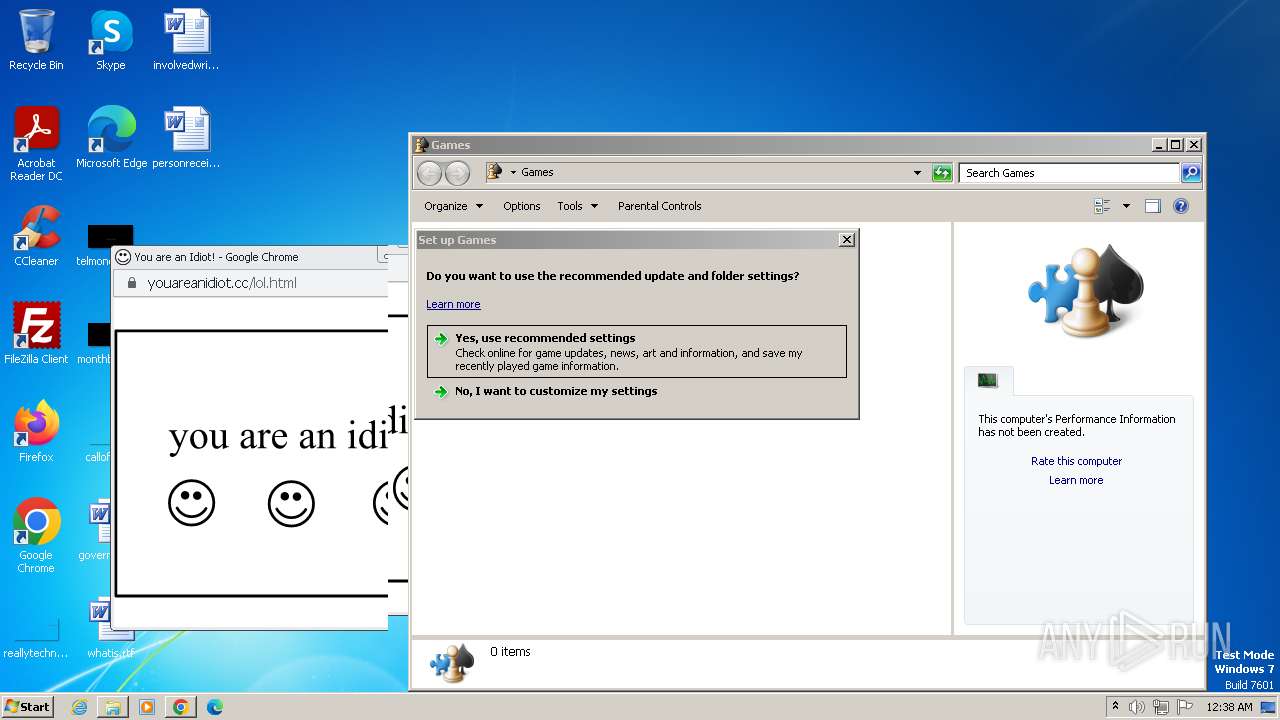Open Acrobat Reader DC desktop icon
Viewport: 1280px width, 720px height.
coord(36,144)
